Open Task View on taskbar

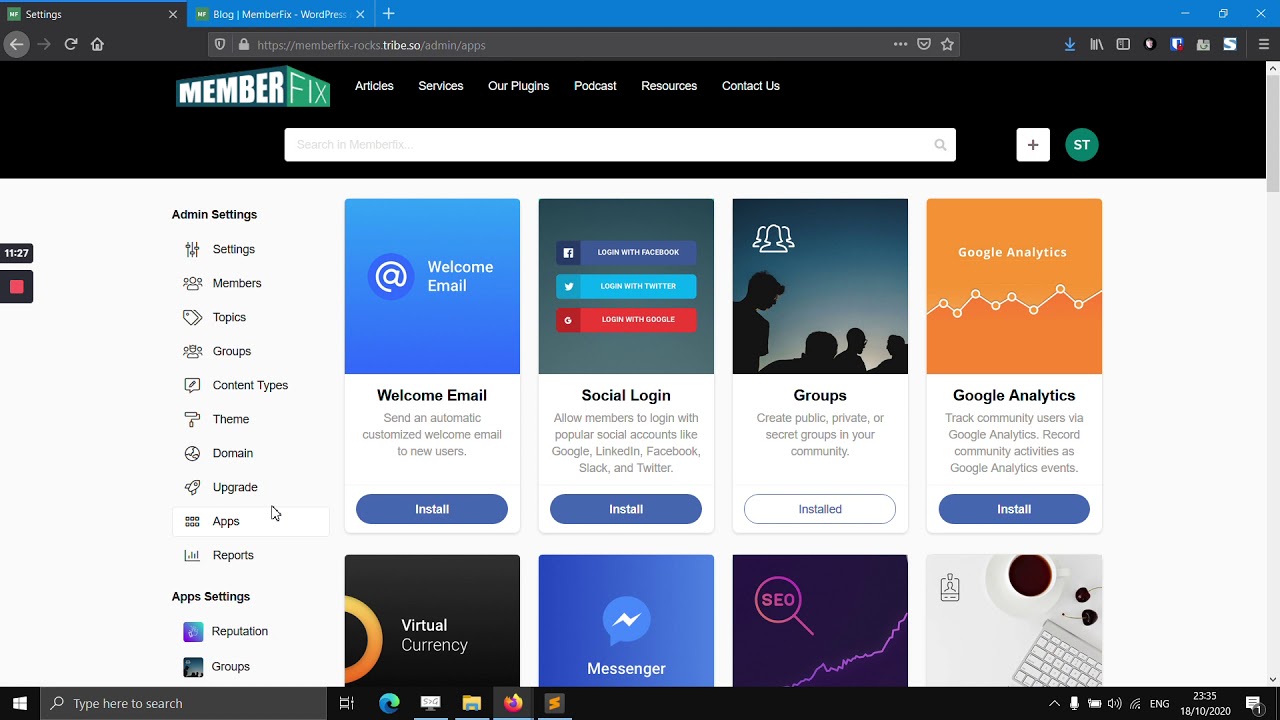tap(347, 703)
